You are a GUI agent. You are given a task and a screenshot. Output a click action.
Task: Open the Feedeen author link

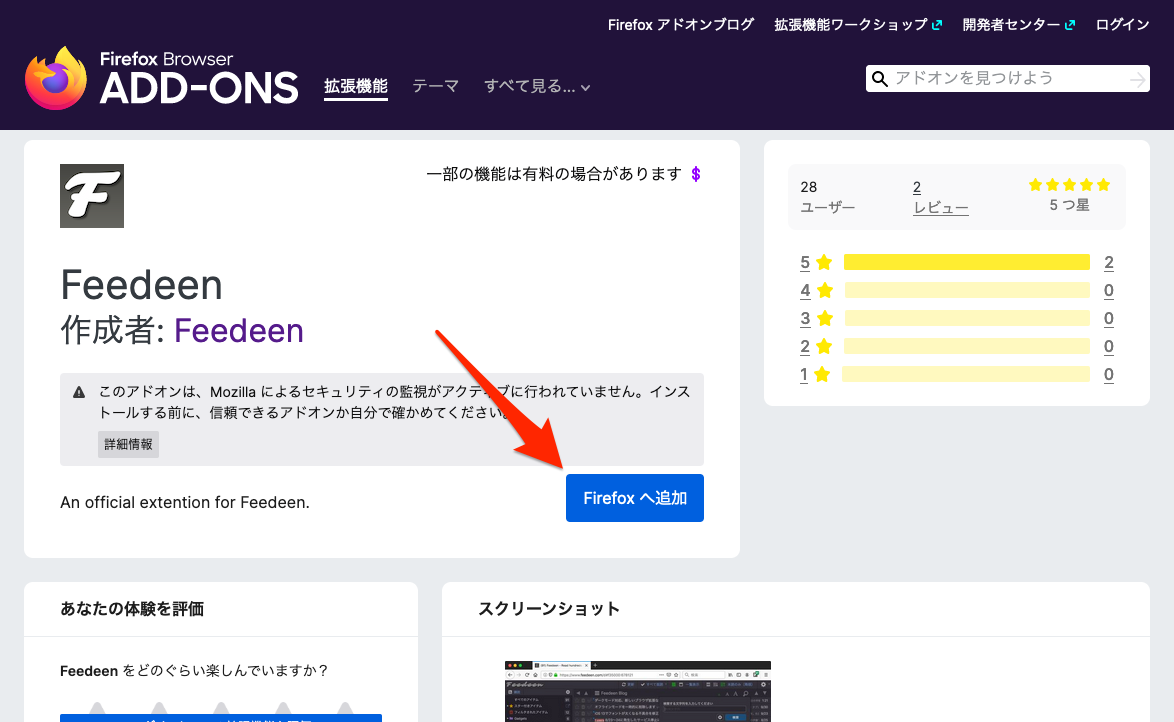point(239,330)
